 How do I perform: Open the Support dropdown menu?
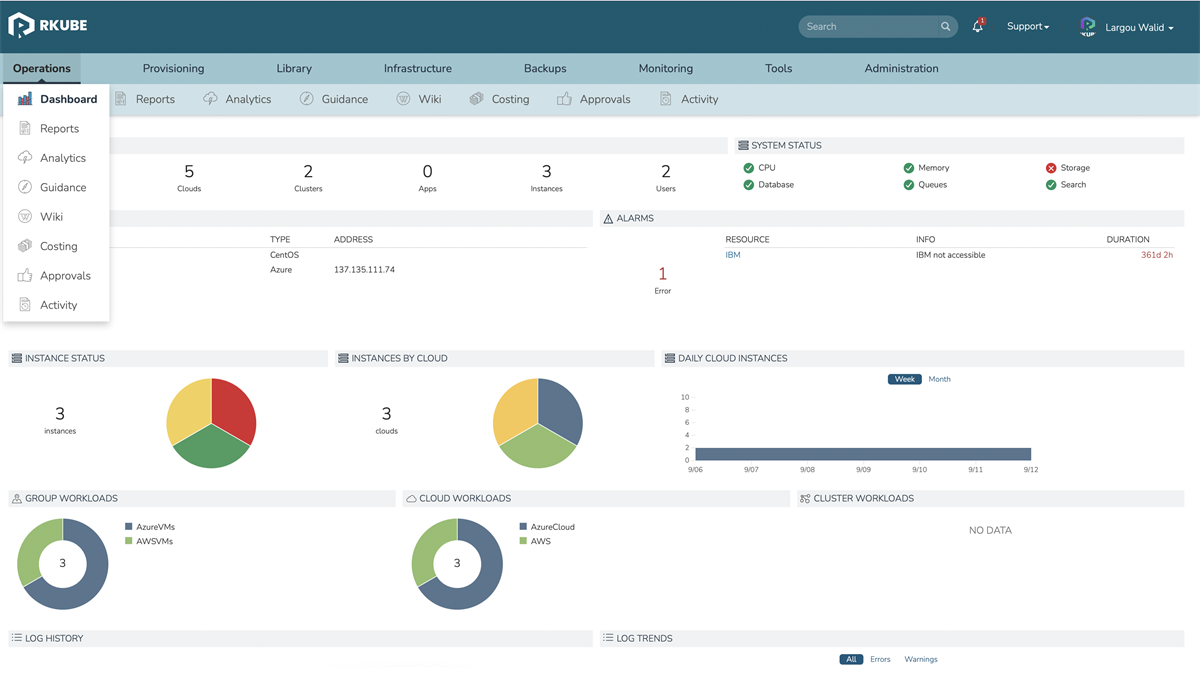1028,27
